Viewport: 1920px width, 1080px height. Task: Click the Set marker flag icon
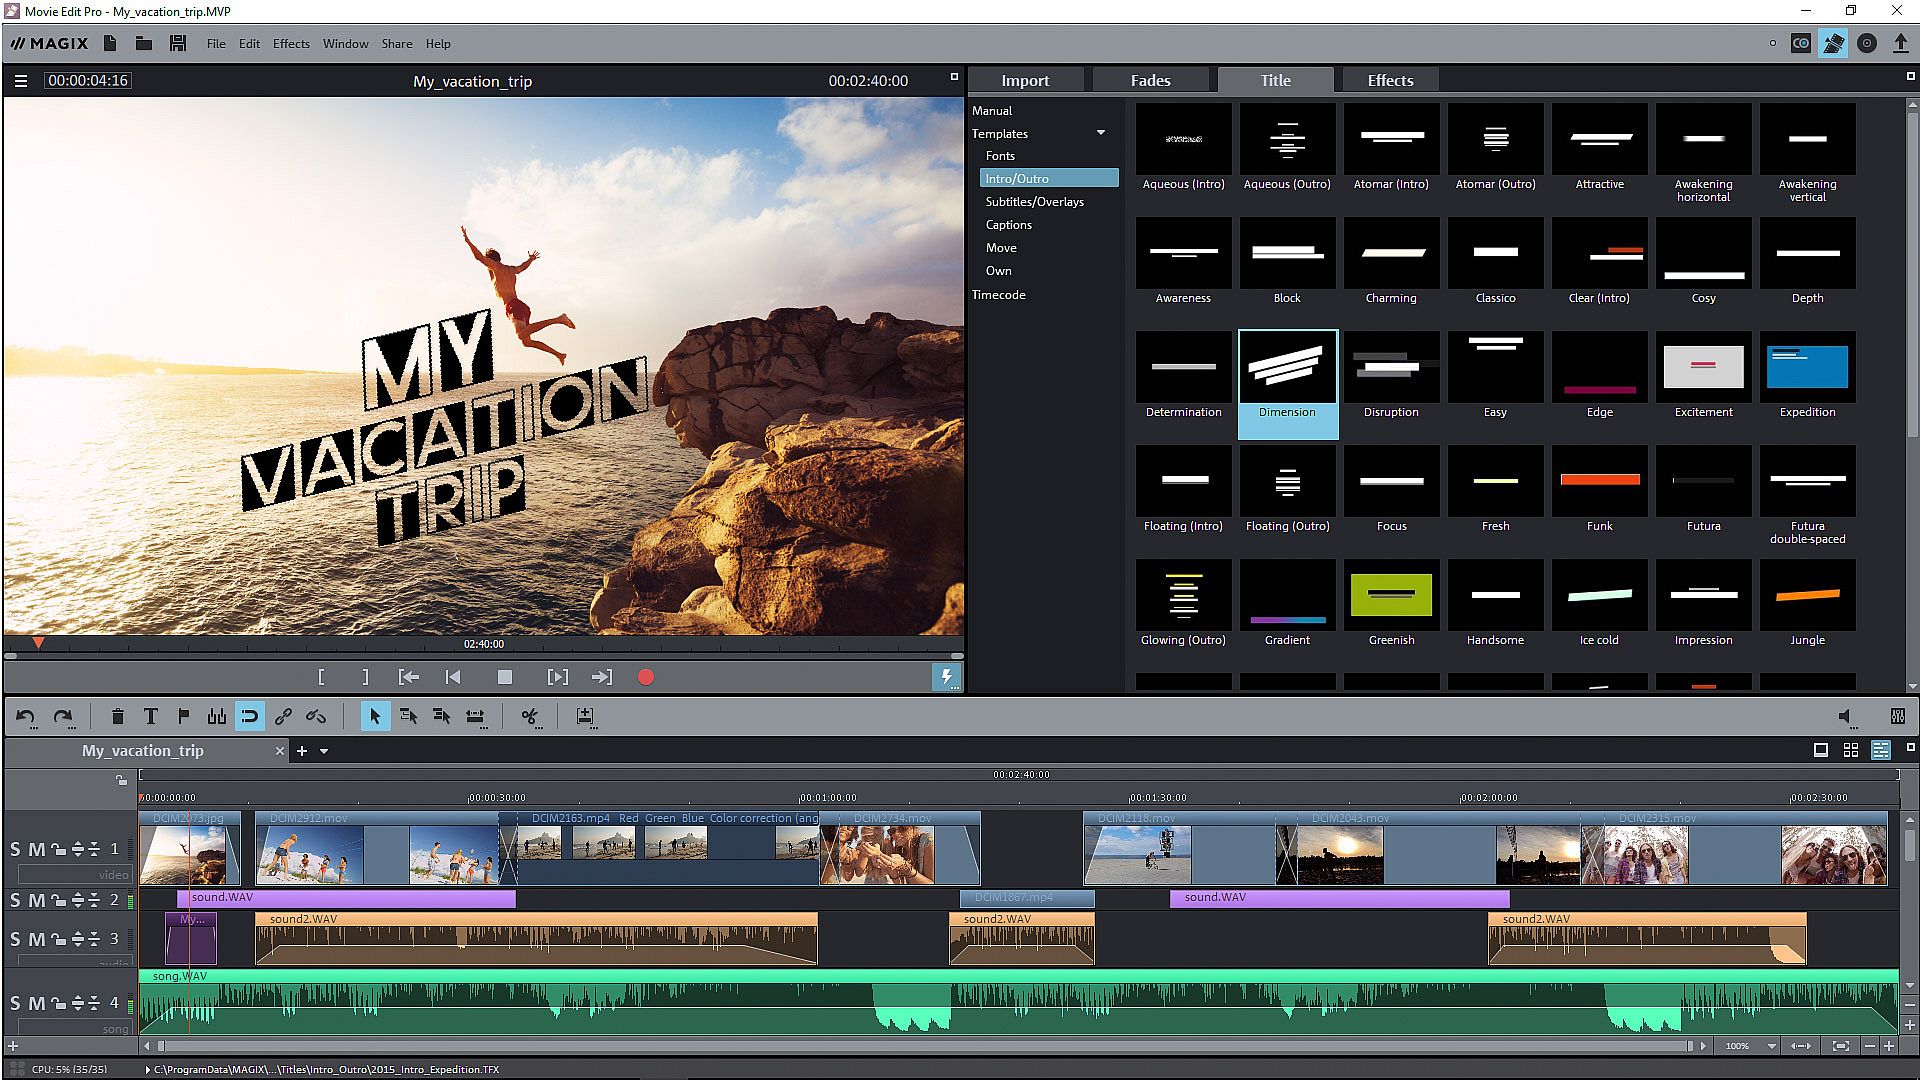[184, 716]
